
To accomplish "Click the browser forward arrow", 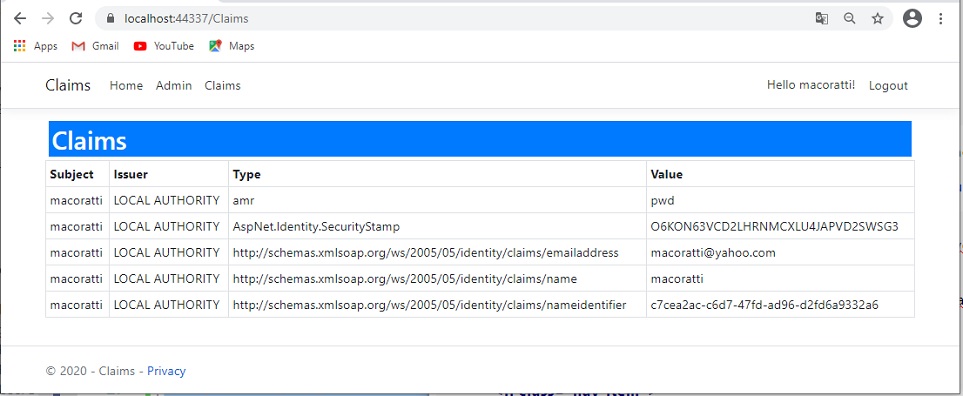I will pos(48,18).
